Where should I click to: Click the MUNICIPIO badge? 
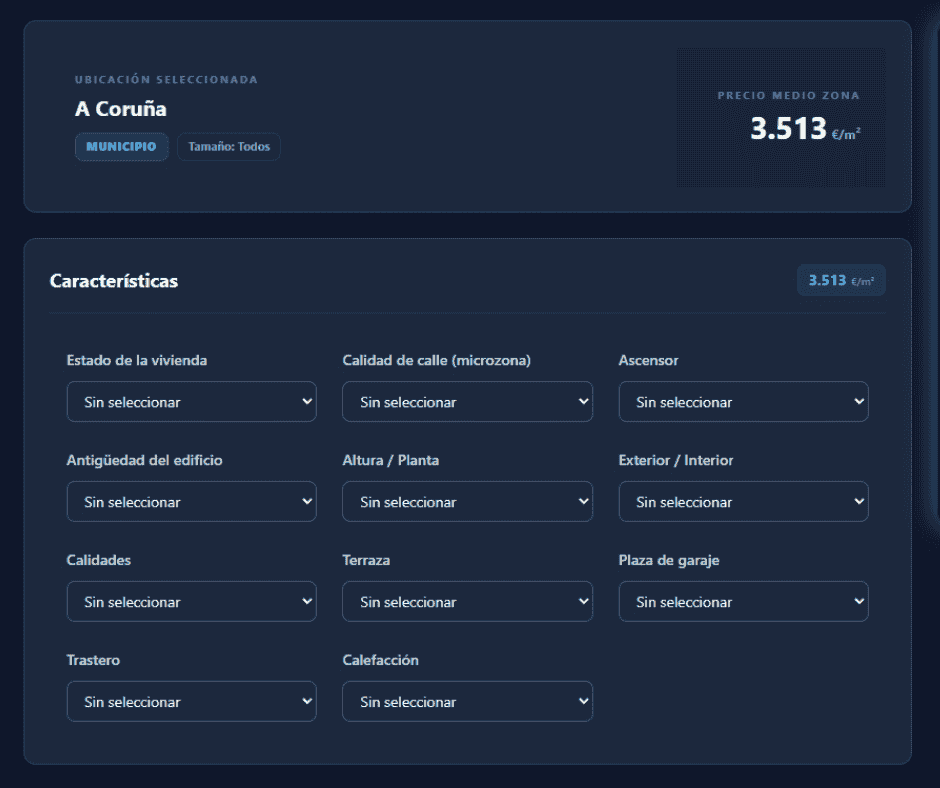coord(121,147)
